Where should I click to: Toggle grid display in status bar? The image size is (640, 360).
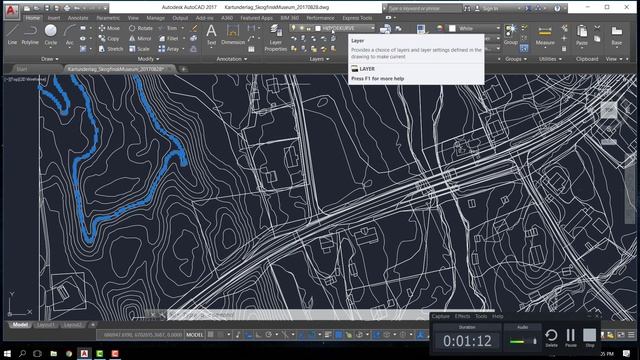point(211,335)
